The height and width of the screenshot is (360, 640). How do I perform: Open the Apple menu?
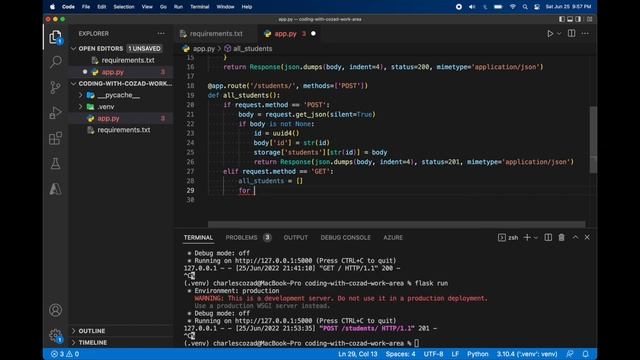click(52, 7)
